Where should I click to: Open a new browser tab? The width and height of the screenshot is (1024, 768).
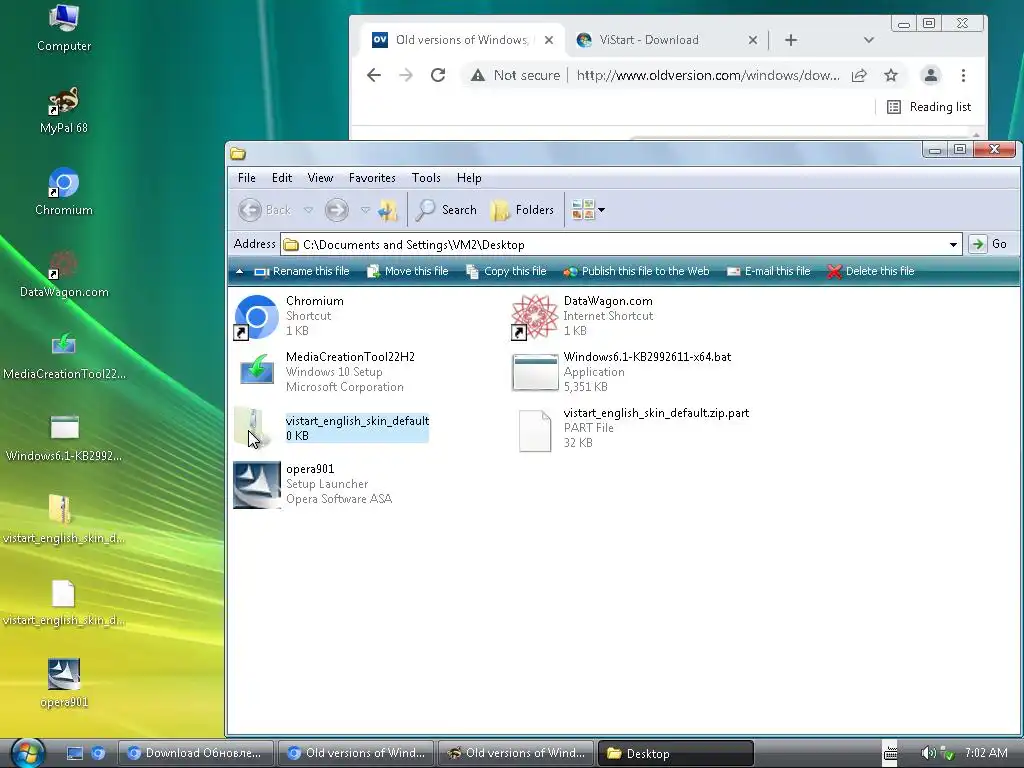coord(791,40)
